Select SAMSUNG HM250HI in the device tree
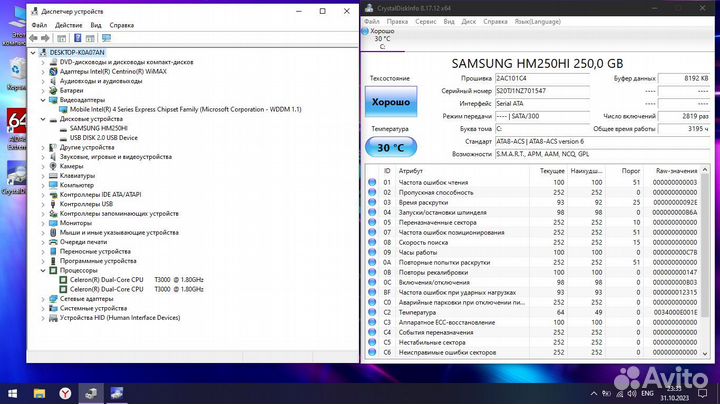720x404 pixels. coord(98,128)
